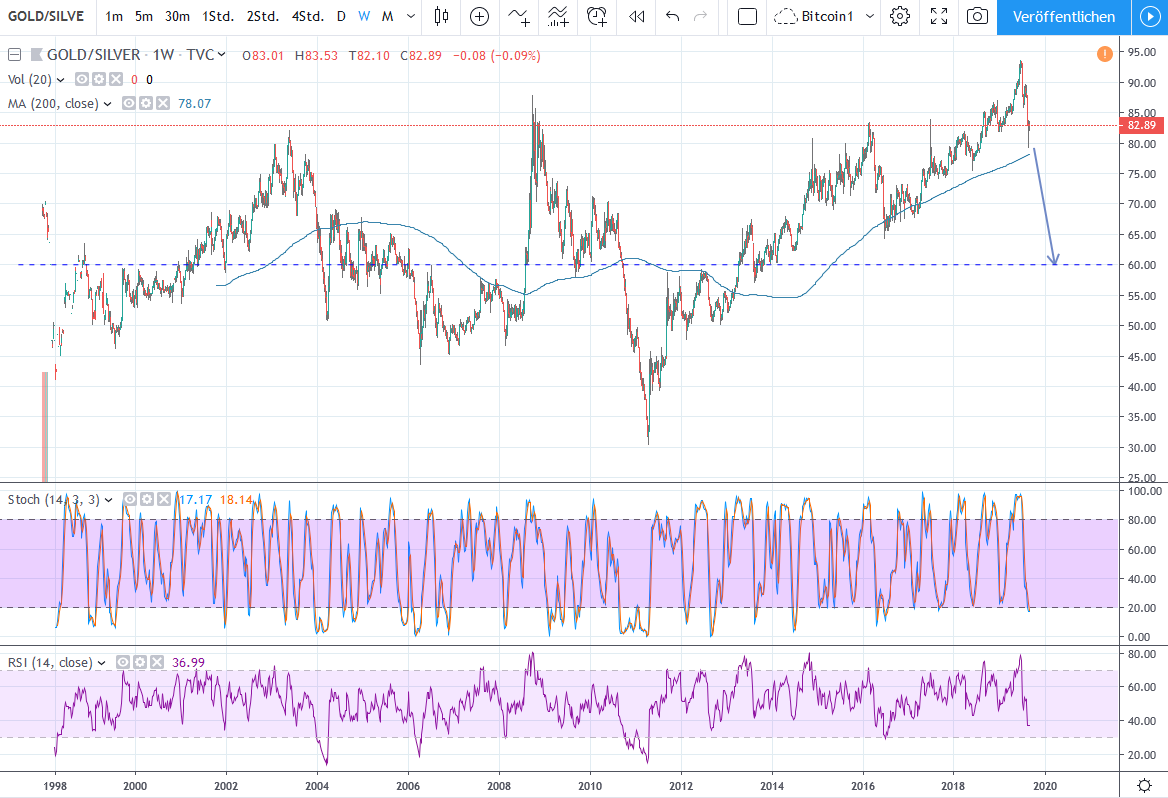Remove the RSI indicator

coord(156,662)
